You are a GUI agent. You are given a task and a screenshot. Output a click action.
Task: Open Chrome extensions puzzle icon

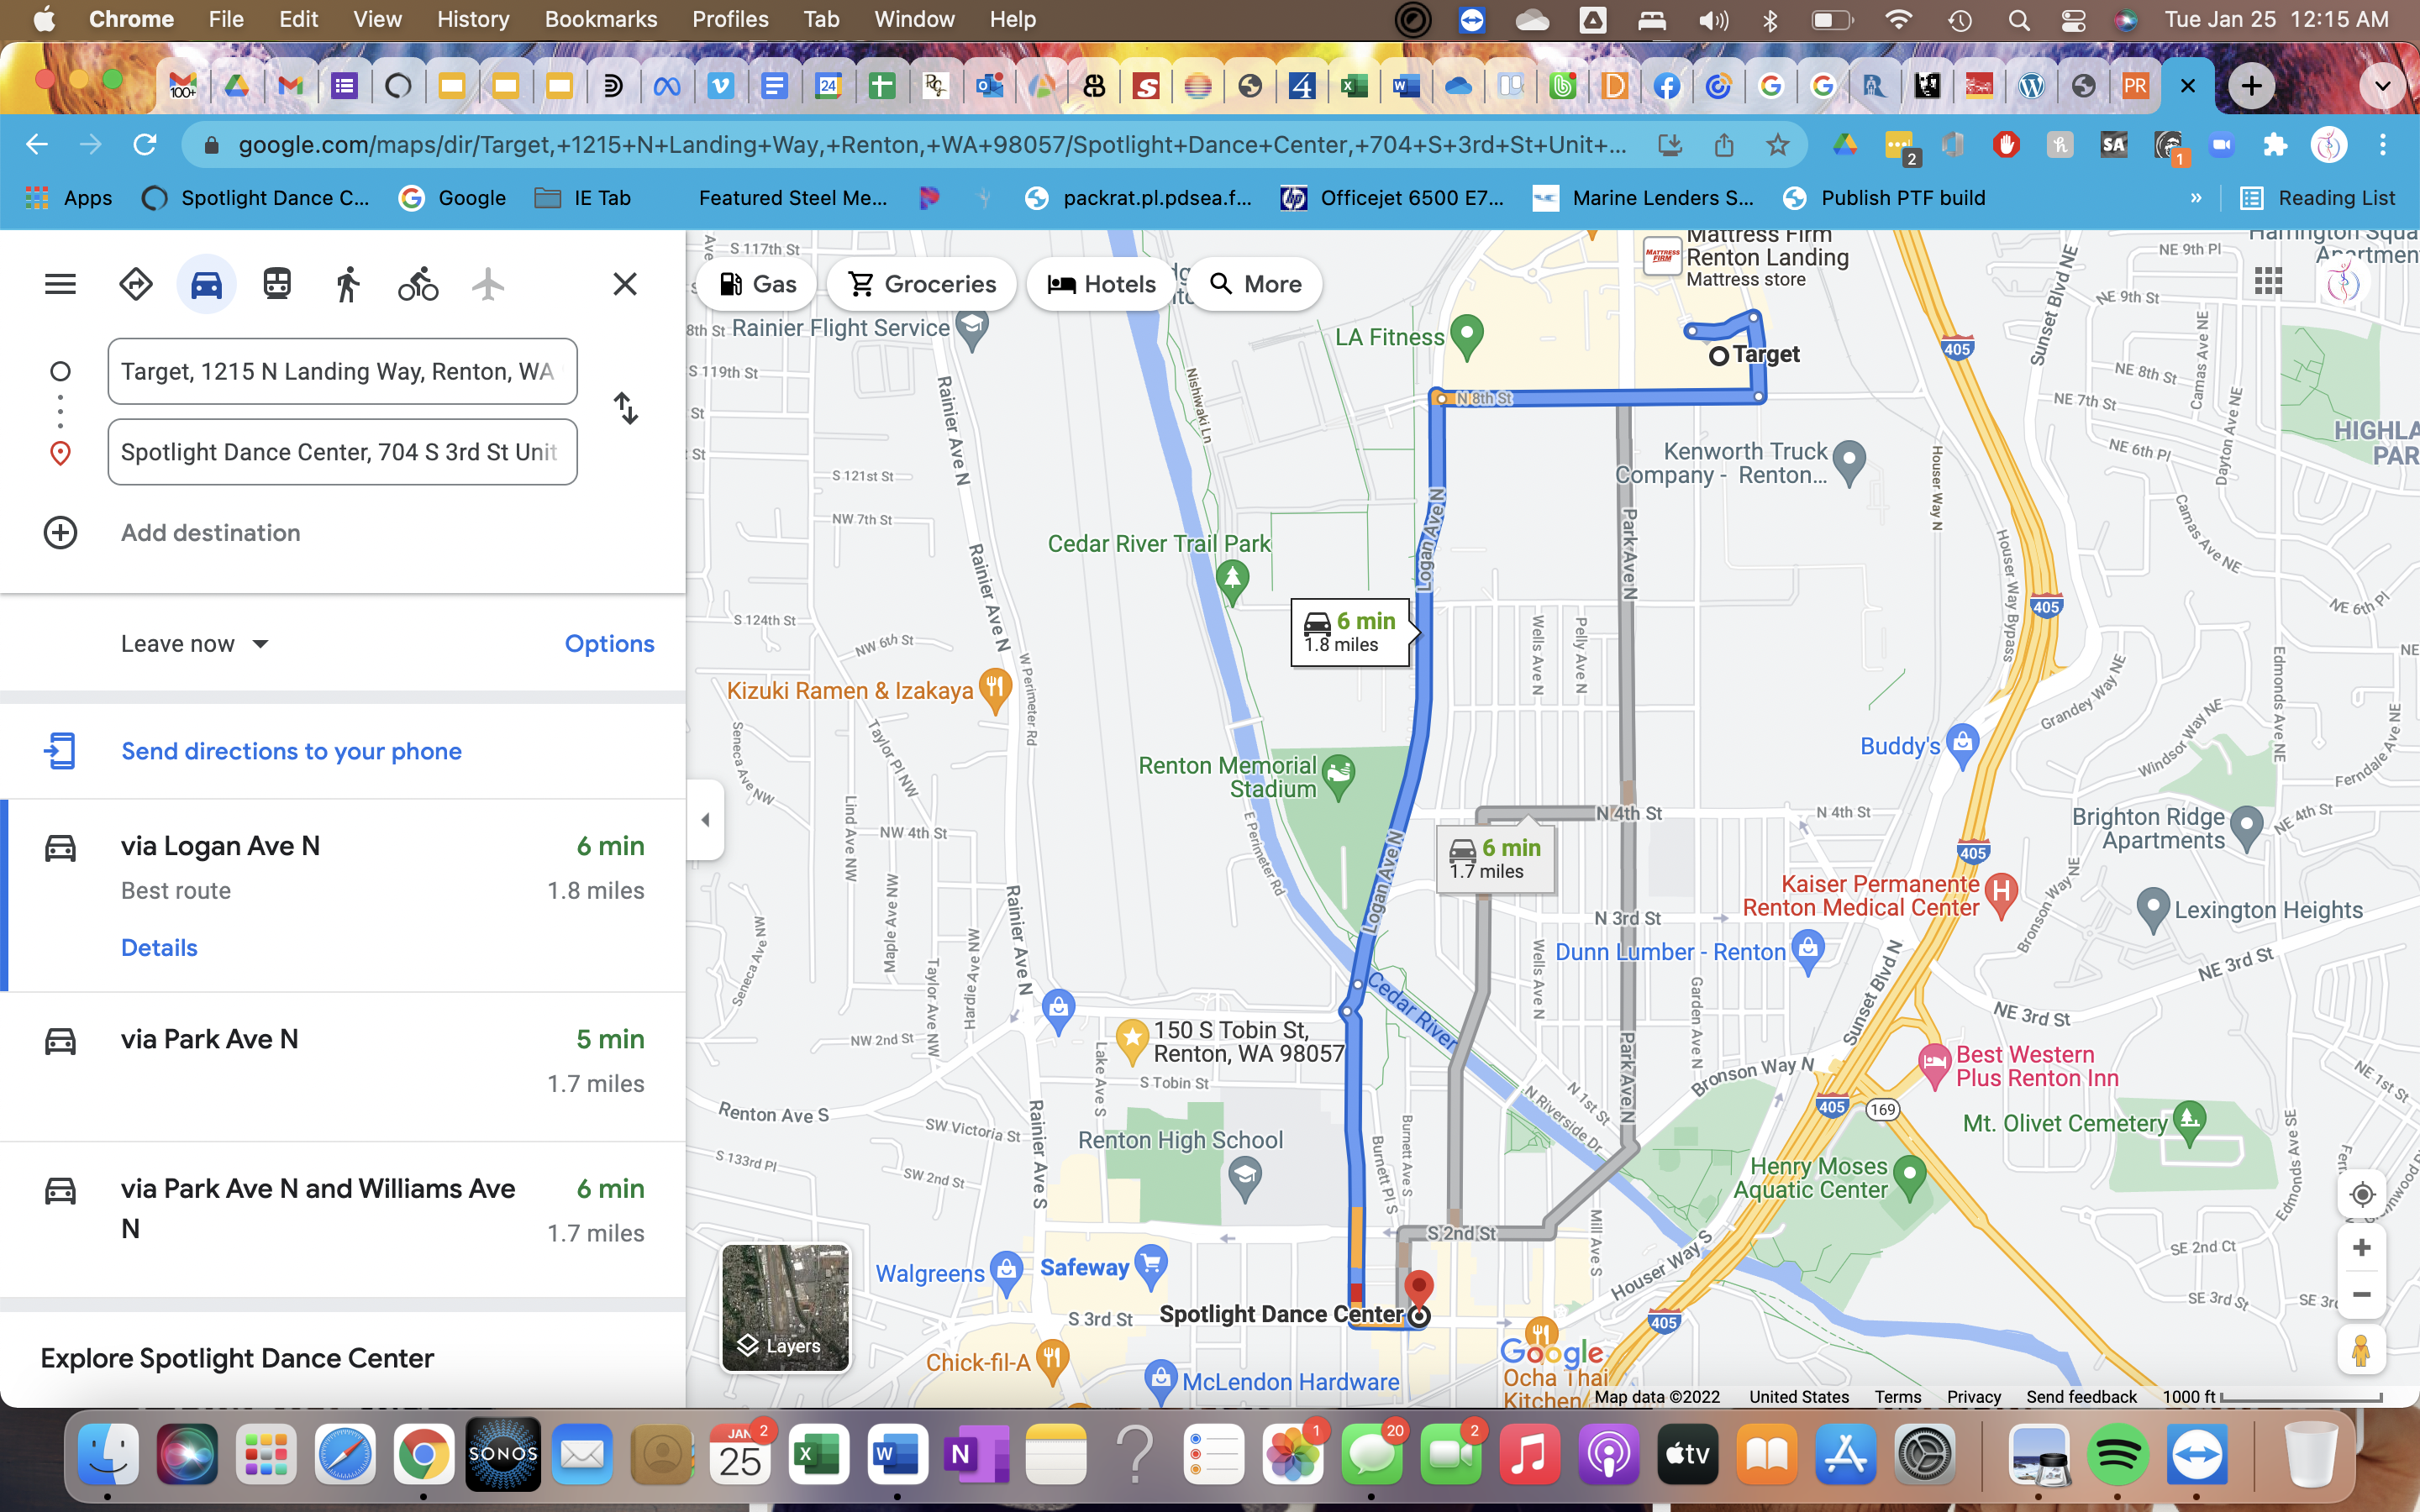2275,145
